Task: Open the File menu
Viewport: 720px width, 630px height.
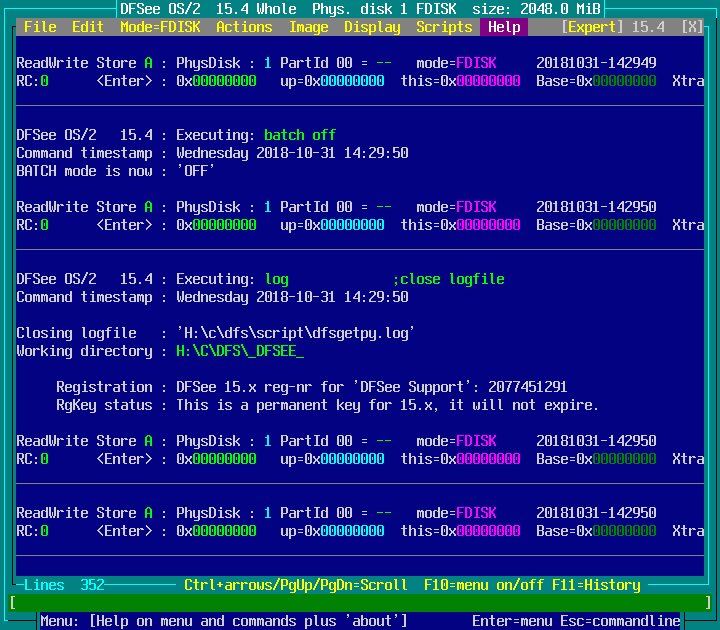Action: tap(40, 27)
